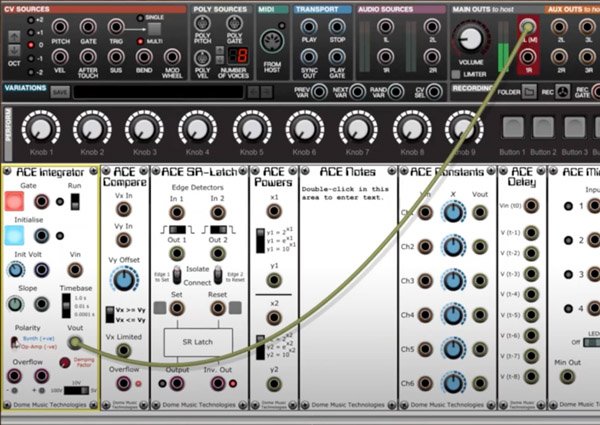
Task: Click the Integrator Init Volt knob
Action: 15,270
